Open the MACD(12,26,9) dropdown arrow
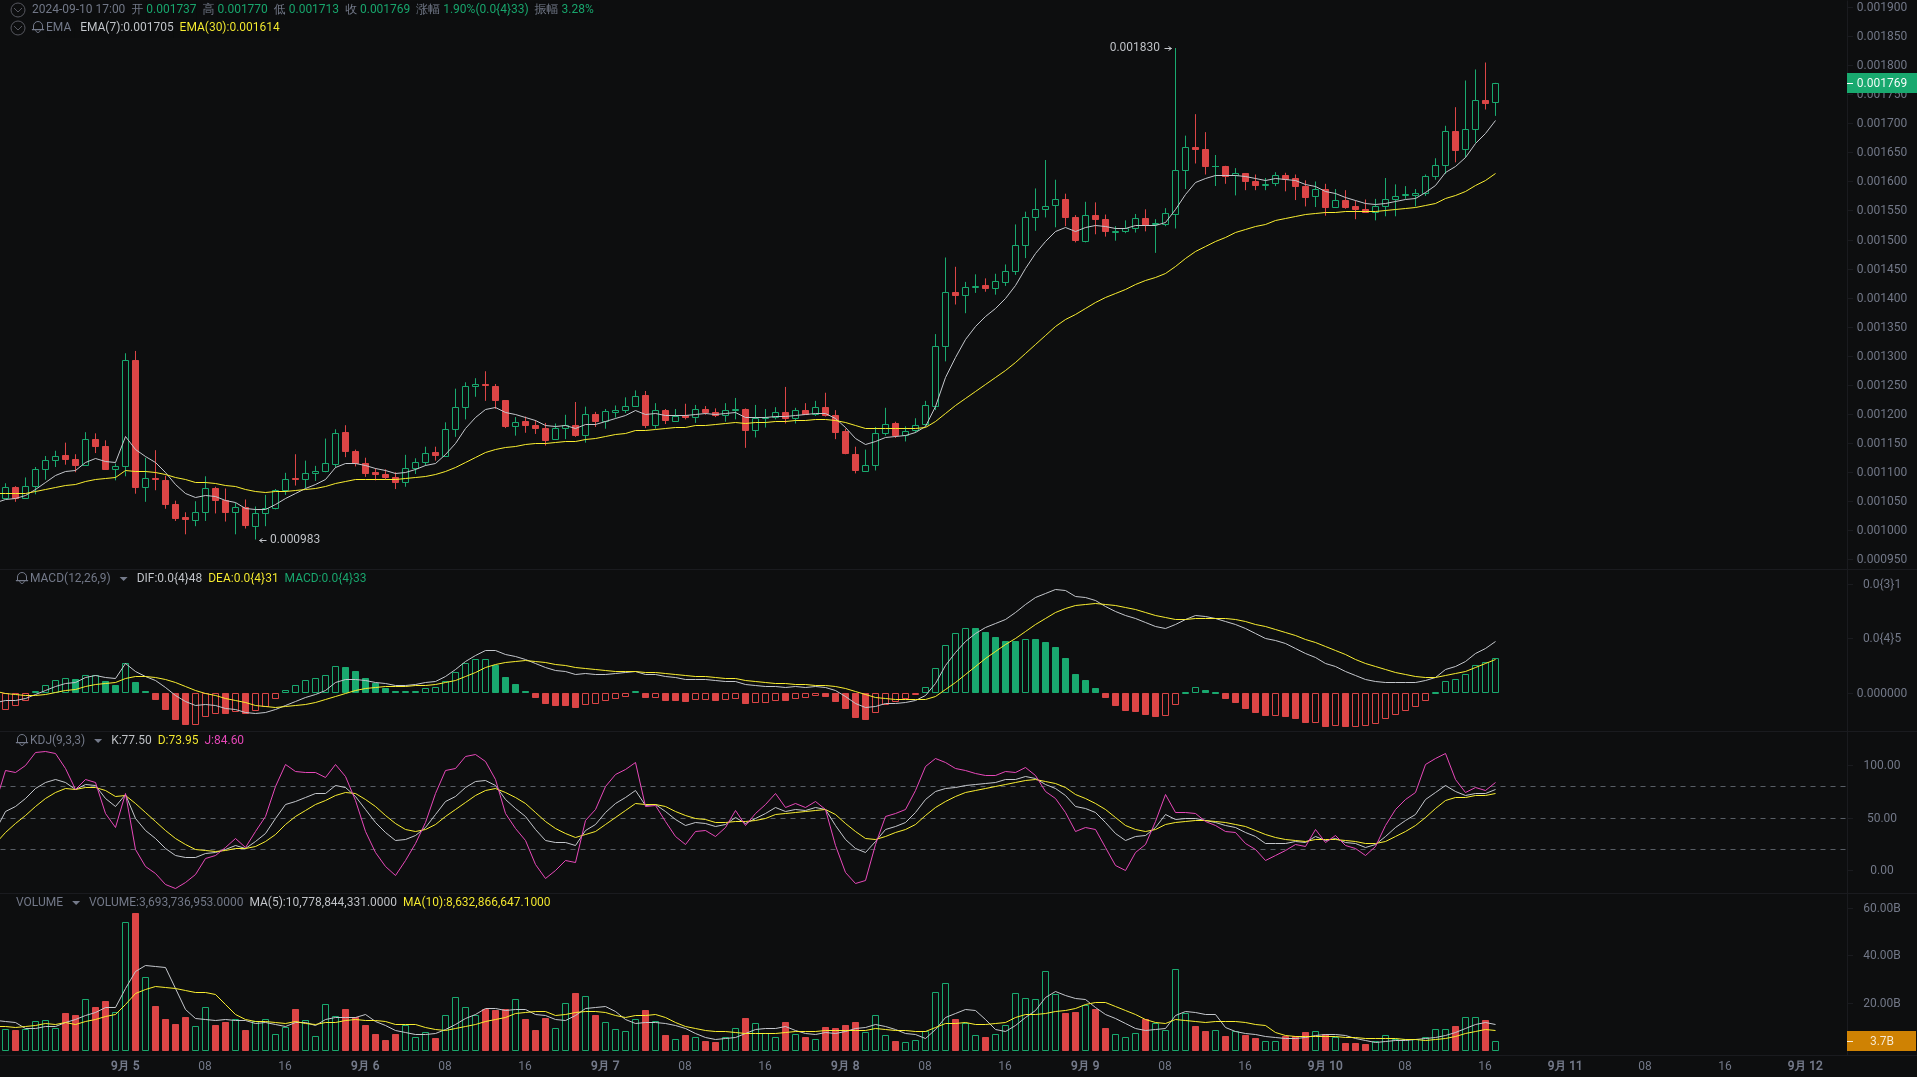Viewport: 1917px width, 1077px height. click(123, 578)
